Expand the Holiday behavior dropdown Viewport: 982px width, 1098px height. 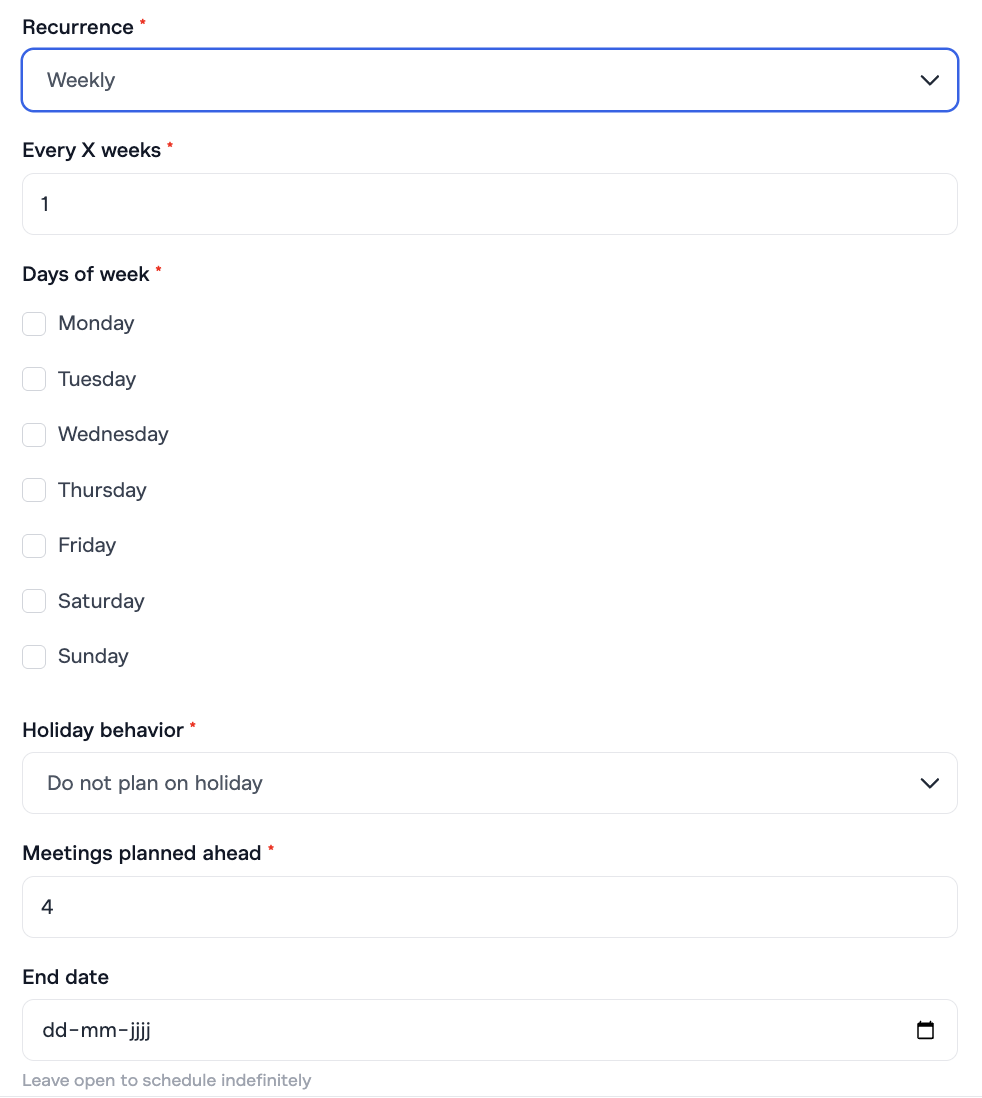click(490, 783)
